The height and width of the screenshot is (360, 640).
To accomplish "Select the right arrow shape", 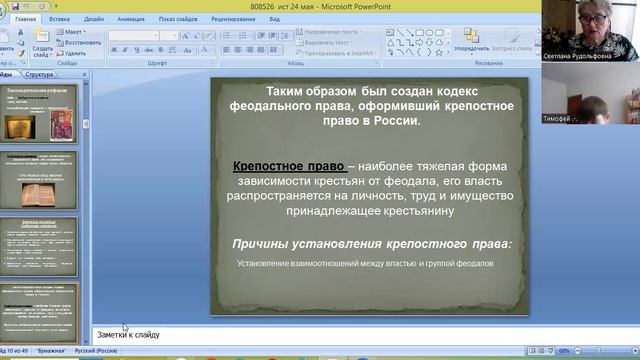I will (420, 42).
